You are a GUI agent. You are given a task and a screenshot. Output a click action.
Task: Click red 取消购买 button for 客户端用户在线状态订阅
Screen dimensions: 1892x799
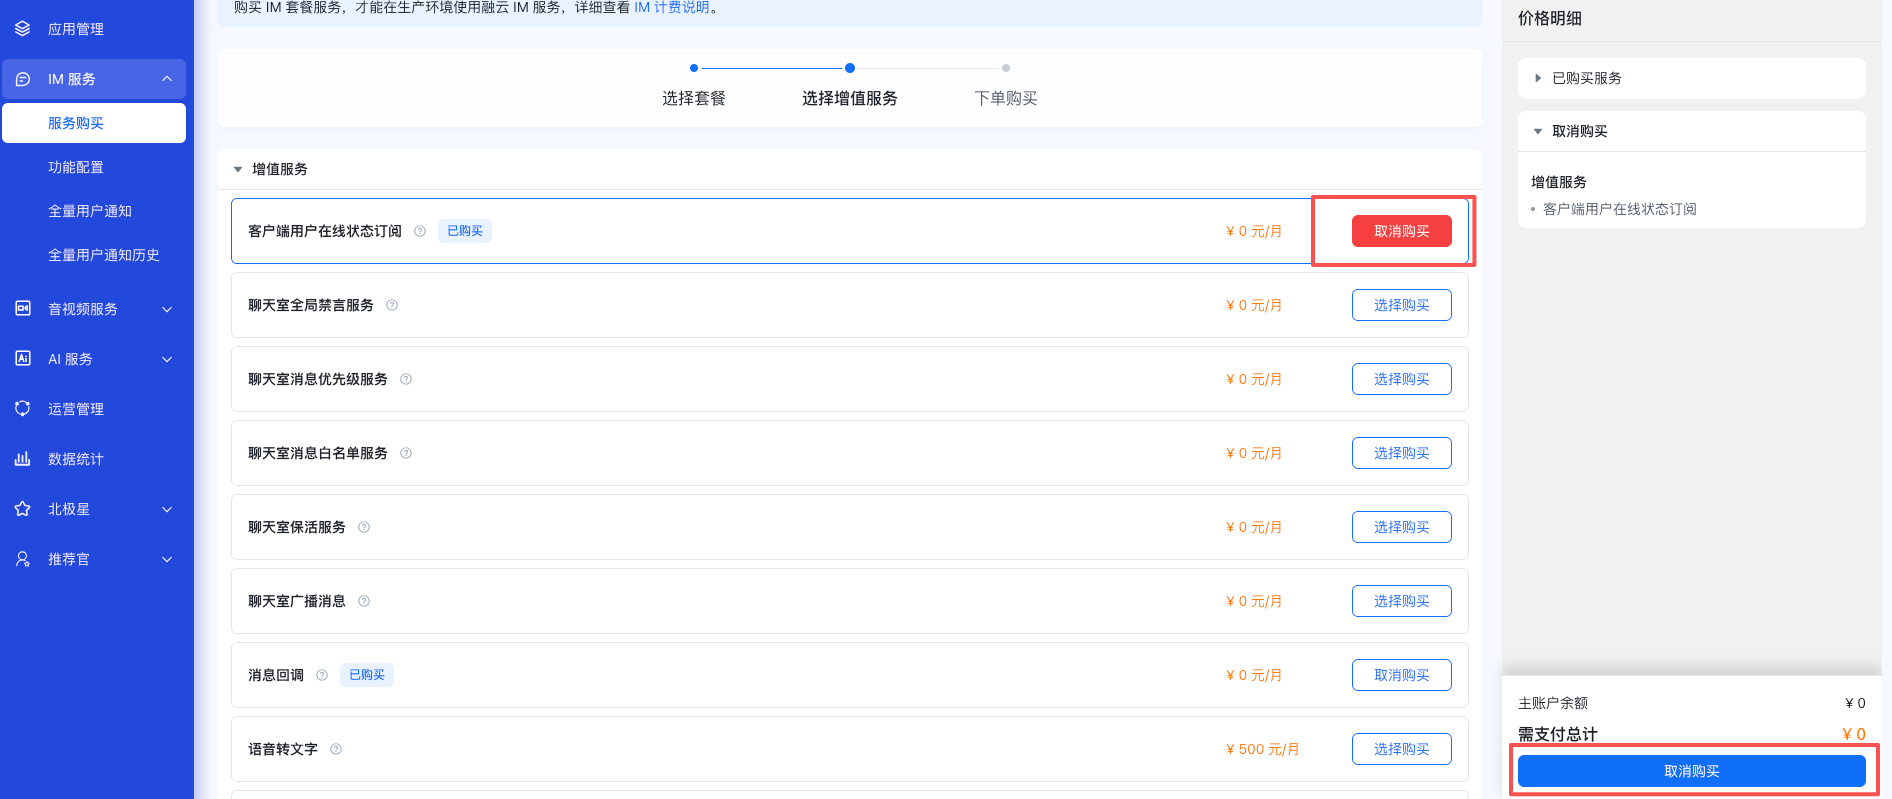coord(1401,231)
